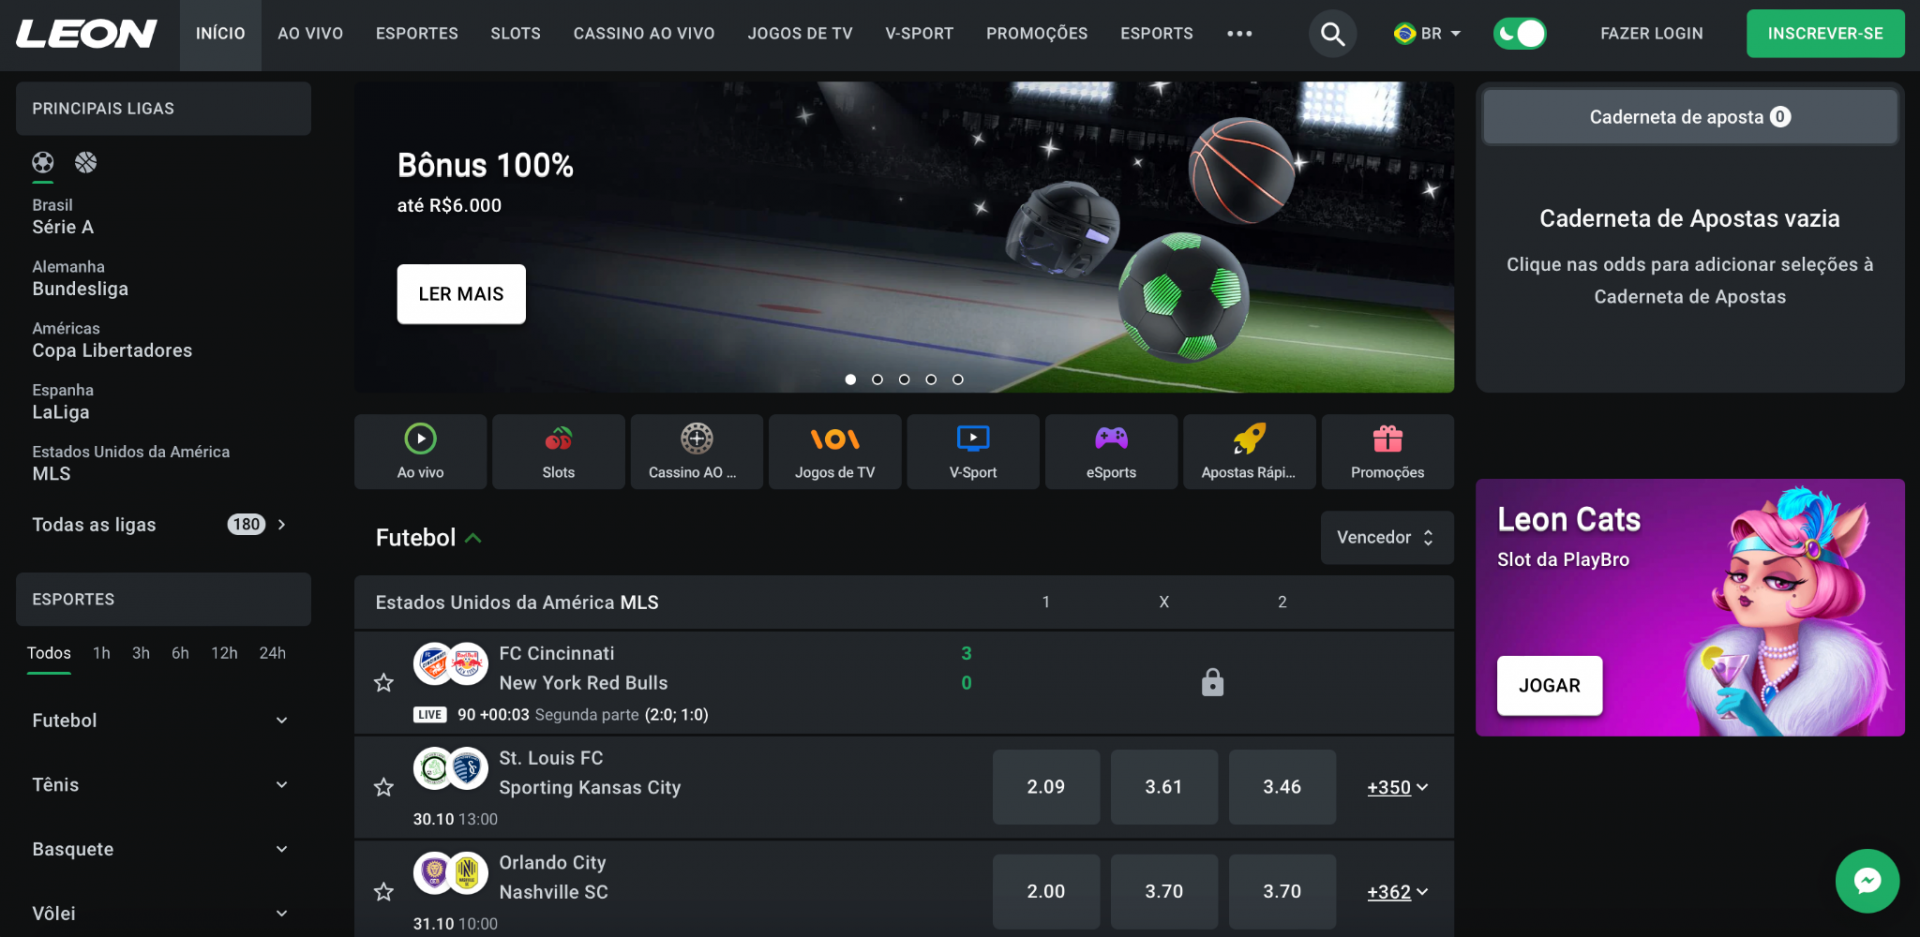Click LER MAIS on bonus banner
The height and width of the screenshot is (937, 1920).
(x=461, y=294)
